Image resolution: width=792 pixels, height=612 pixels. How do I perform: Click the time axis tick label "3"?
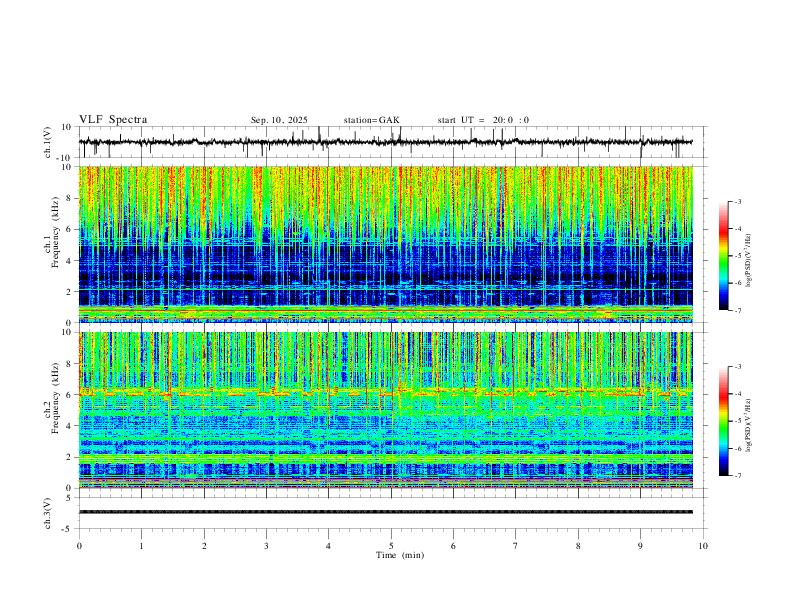tap(266, 546)
